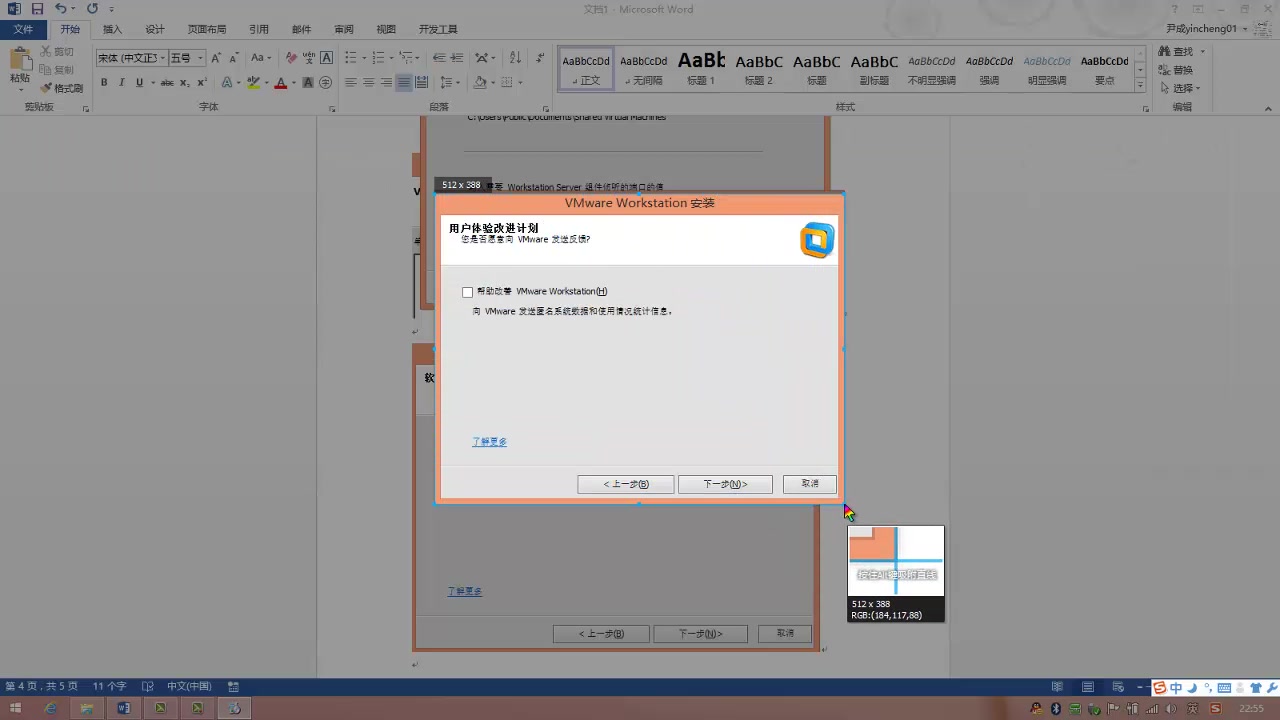The width and height of the screenshot is (1280, 720).
Task: Copy selection using 复制
Action: pos(57,70)
